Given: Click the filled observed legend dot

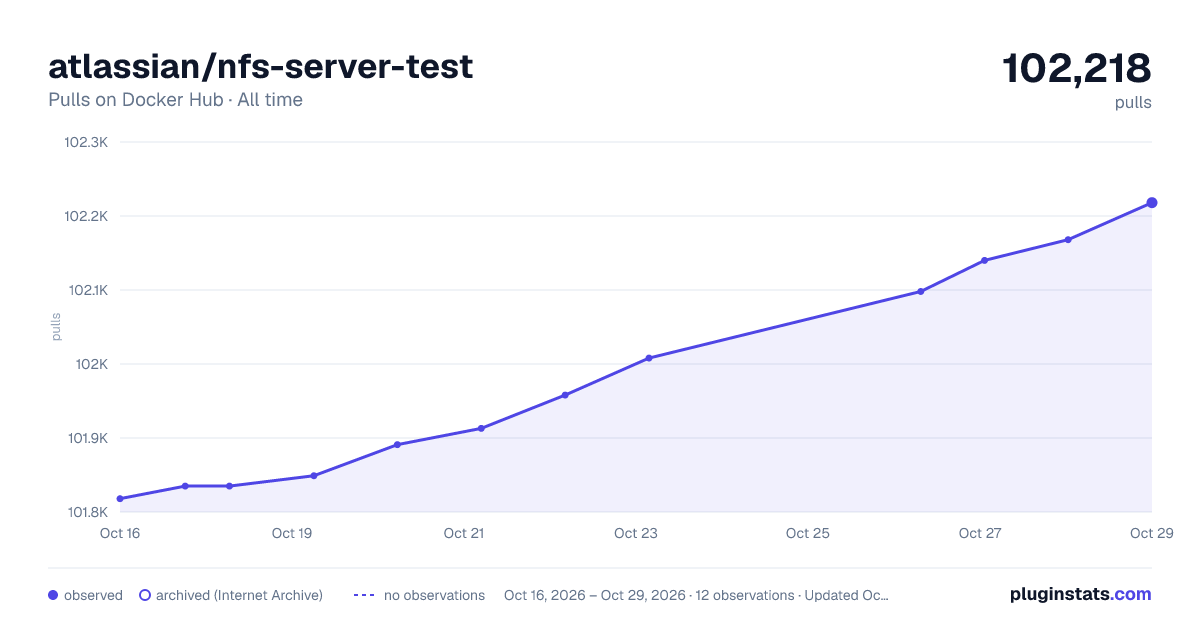Looking at the screenshot, I should [x=53, y=595].
